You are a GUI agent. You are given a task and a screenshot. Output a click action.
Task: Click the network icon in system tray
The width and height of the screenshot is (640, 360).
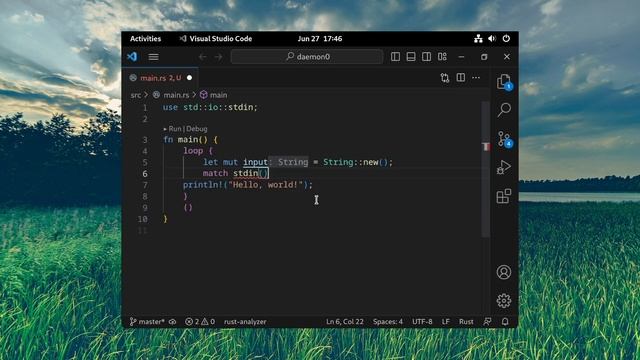pyautogui.click(x=478, y=38)
